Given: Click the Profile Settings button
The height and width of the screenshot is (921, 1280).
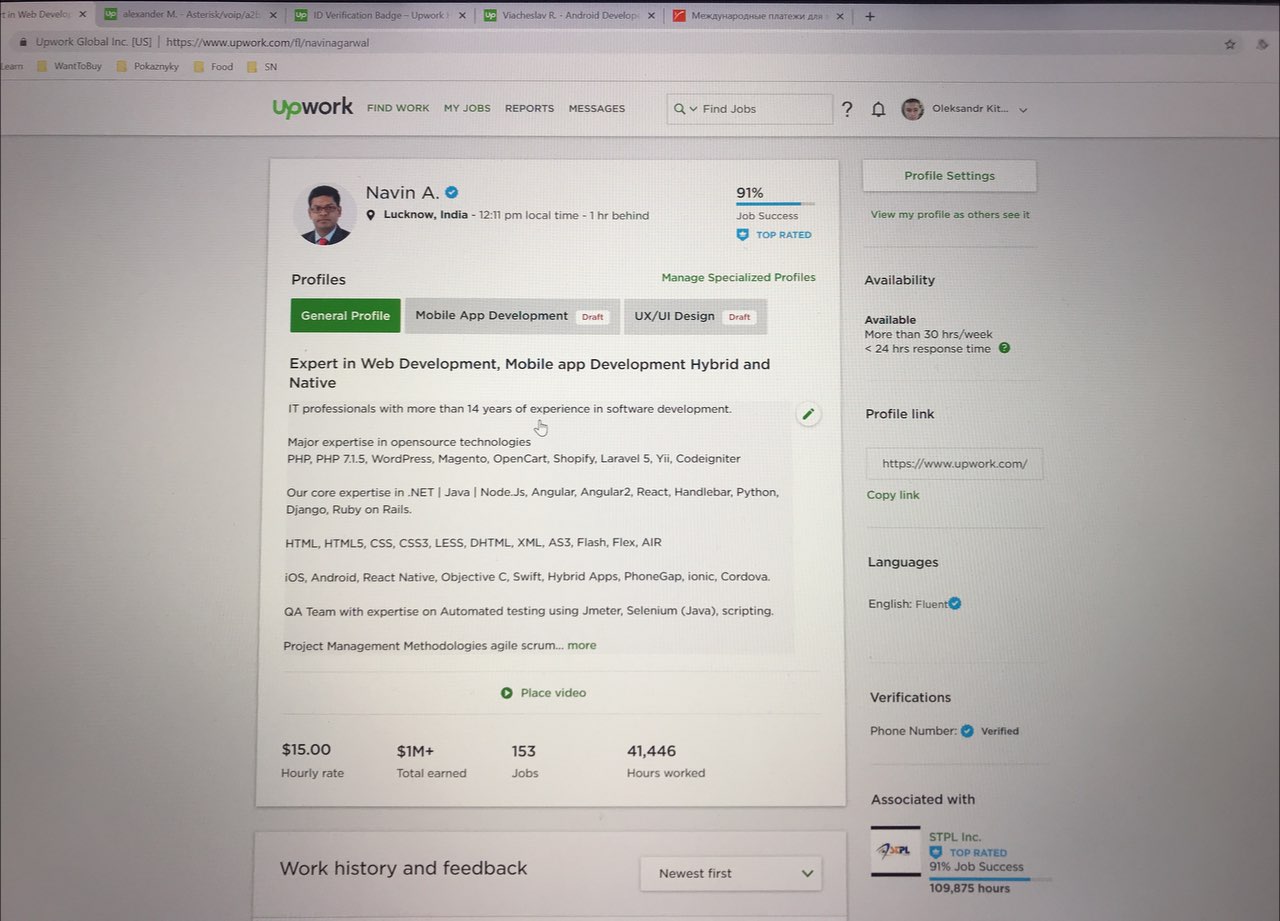Looking at the screenshot, I should point(950,176).
